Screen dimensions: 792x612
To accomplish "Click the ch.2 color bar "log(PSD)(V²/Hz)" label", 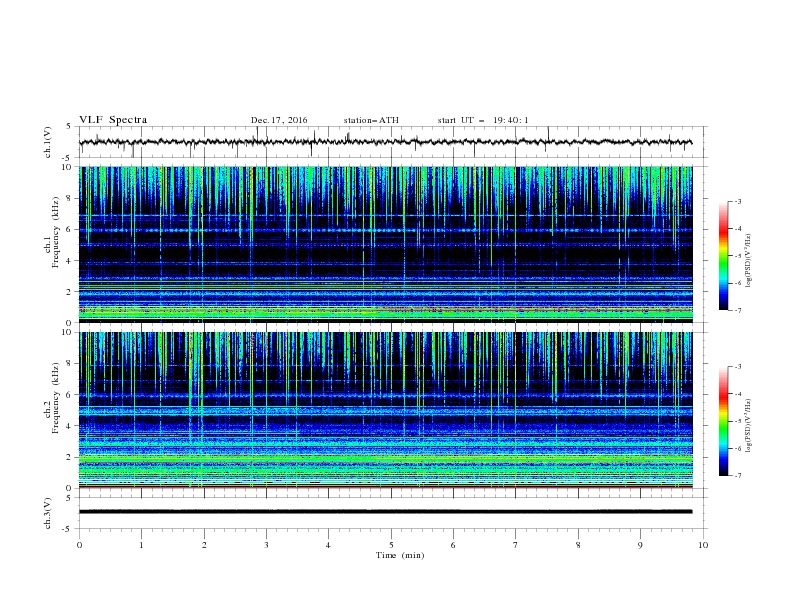I will tap(748, 425).
